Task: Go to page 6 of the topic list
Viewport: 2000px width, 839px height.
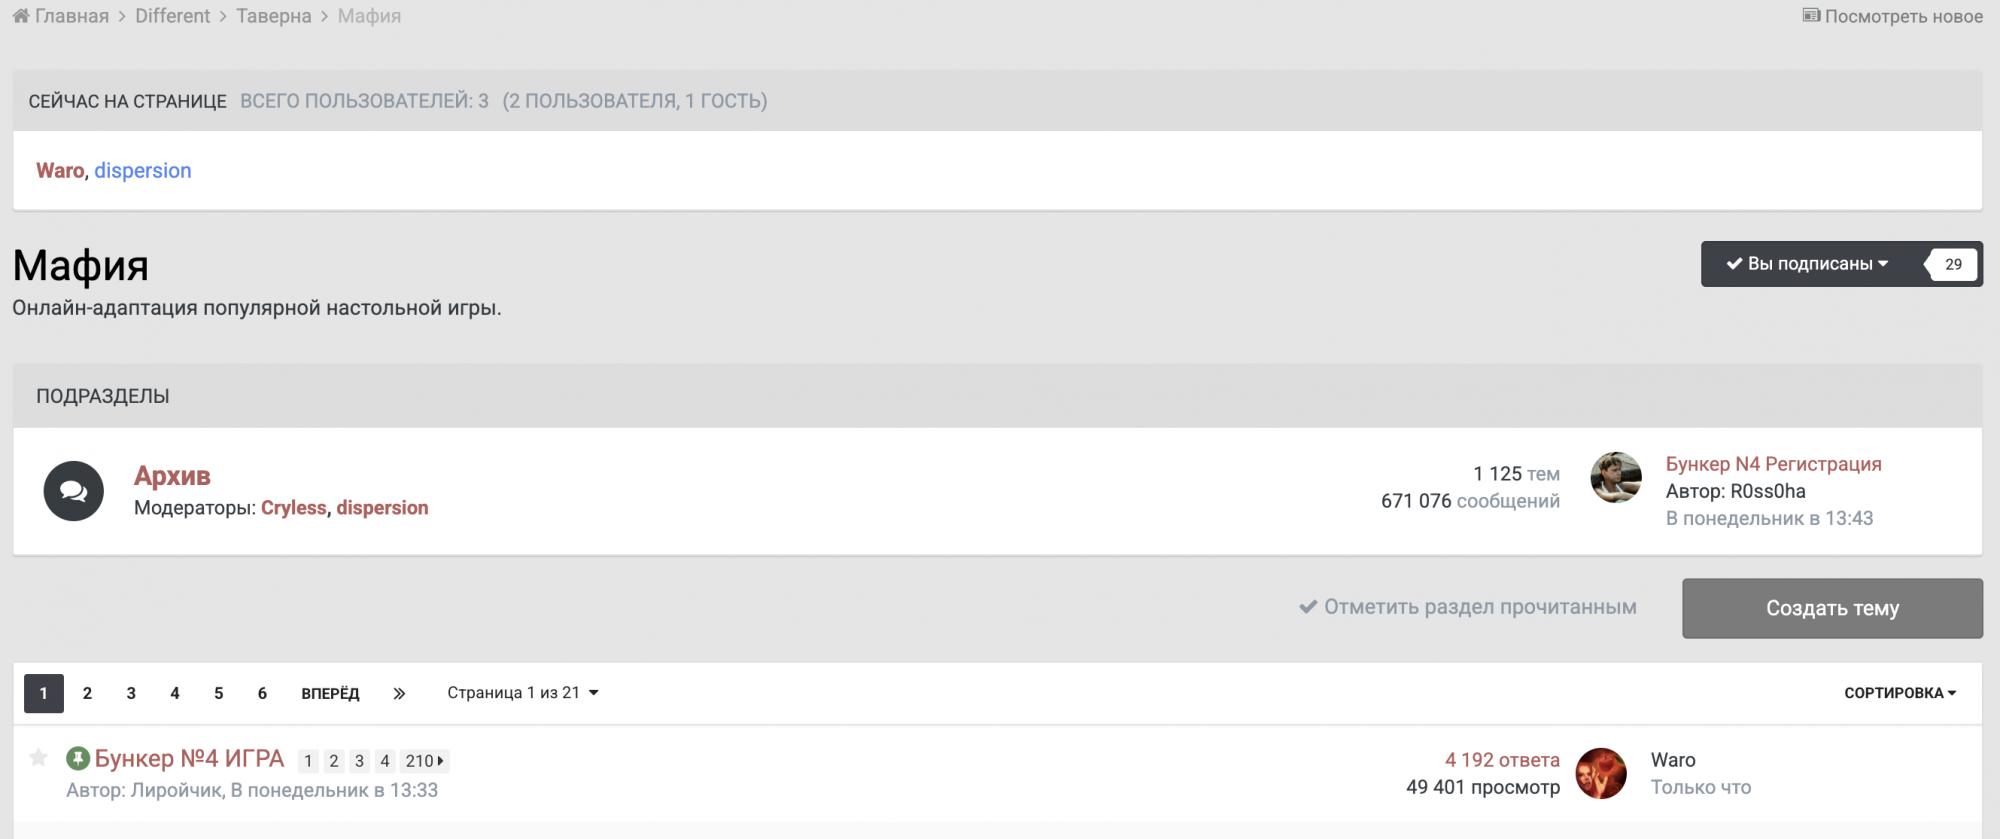Action: pos(262,693)
